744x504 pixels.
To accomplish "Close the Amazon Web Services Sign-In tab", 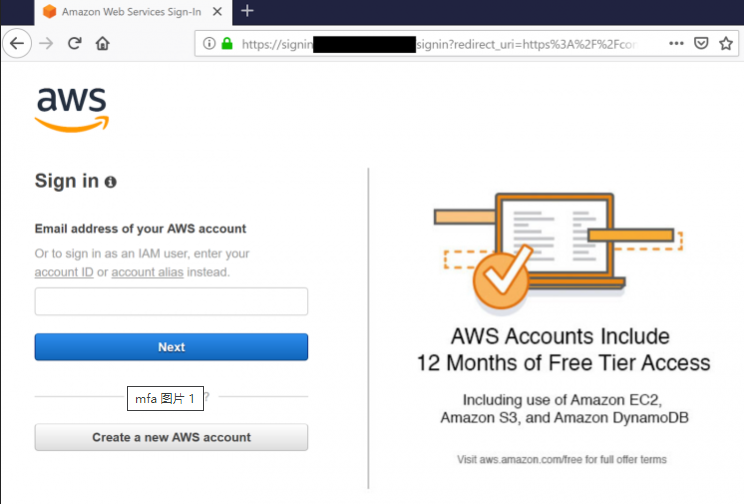I will tap(217, 11).
